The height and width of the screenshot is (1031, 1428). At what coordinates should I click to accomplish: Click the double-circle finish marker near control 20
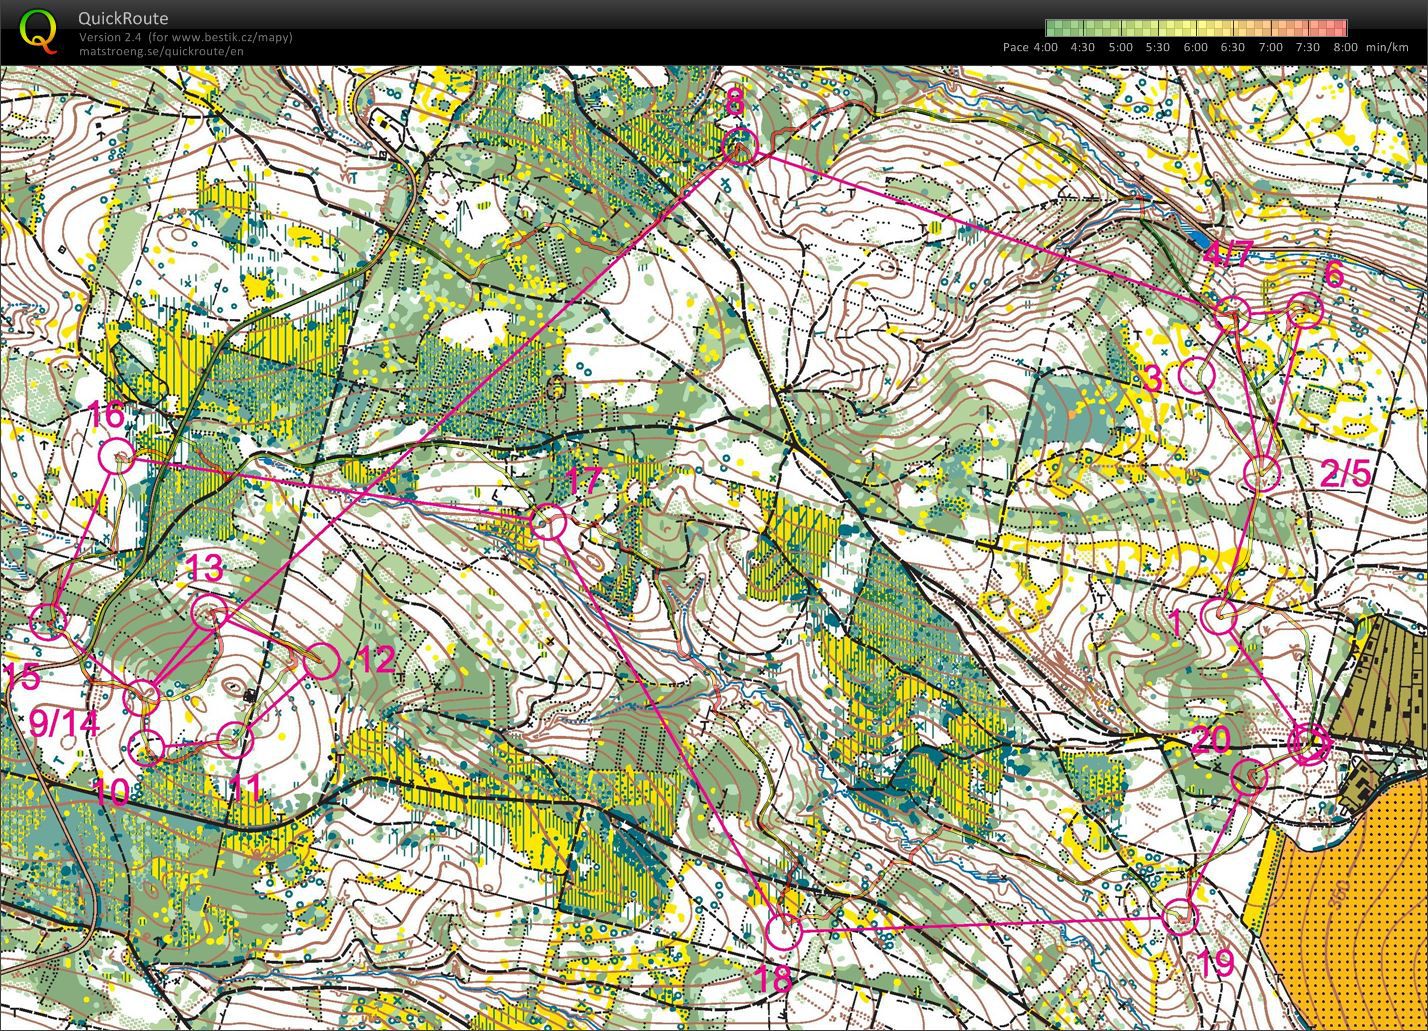[x=1308, y=743]
